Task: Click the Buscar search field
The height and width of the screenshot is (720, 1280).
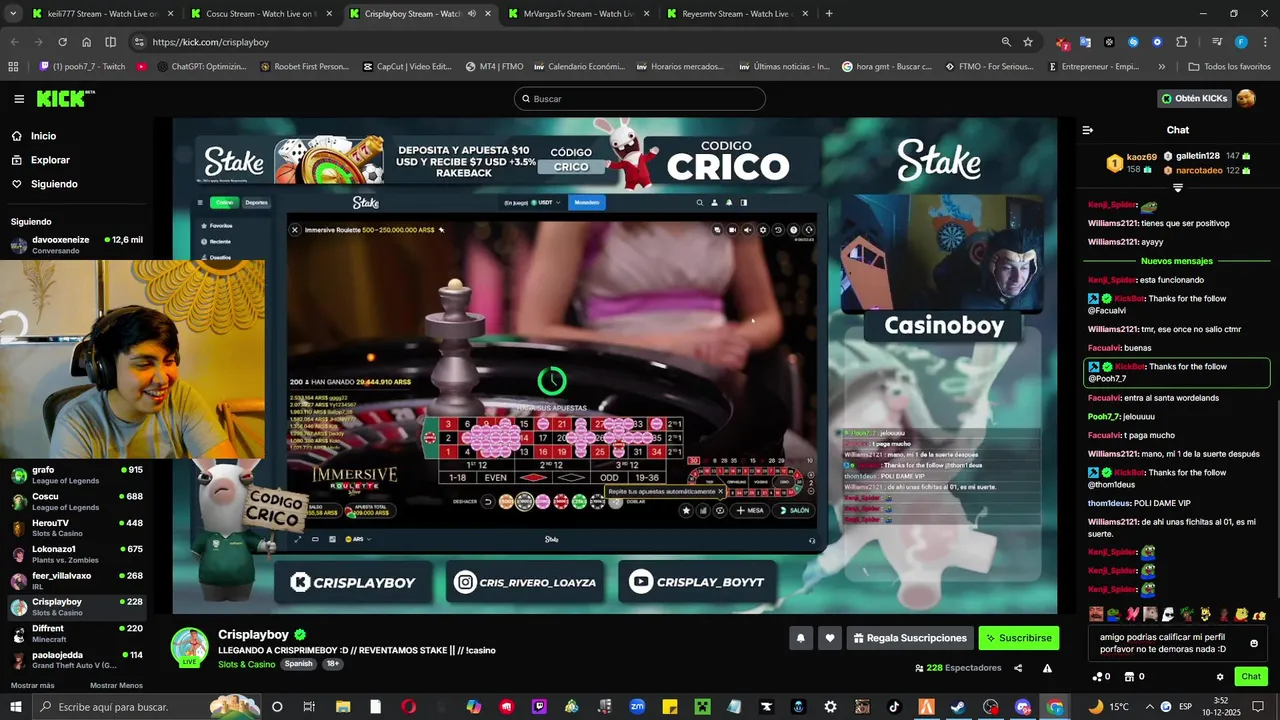Action: tap(640, 99)
